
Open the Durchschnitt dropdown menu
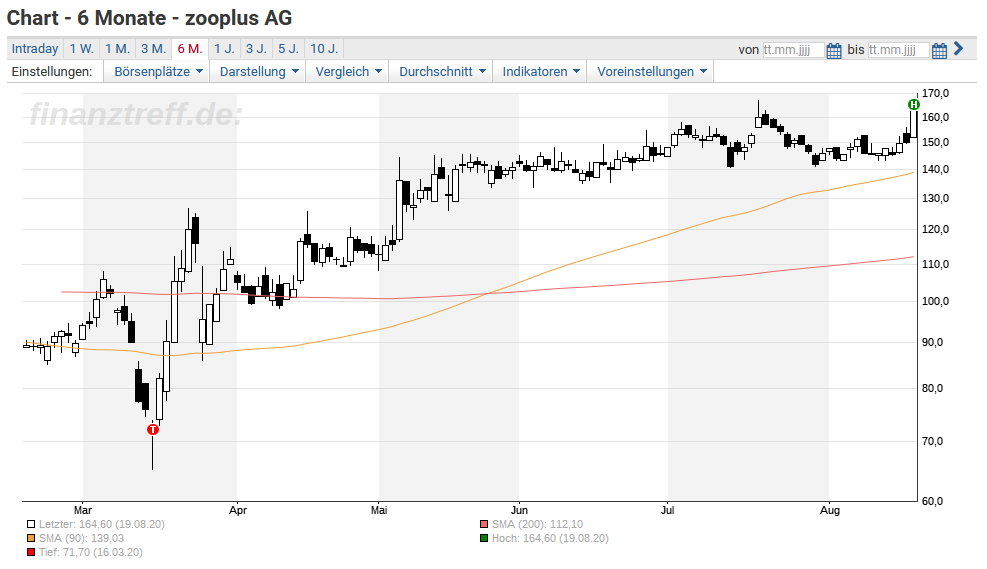[442, 72]
